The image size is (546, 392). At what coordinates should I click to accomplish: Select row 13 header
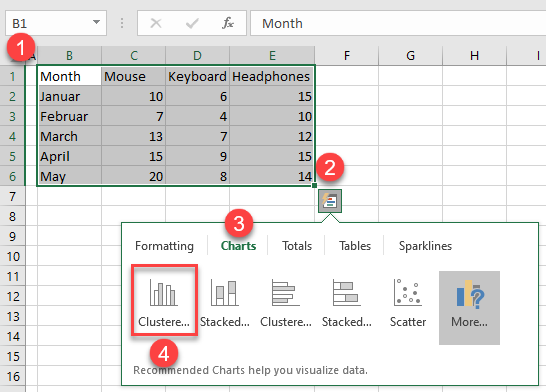click(13, 316)
